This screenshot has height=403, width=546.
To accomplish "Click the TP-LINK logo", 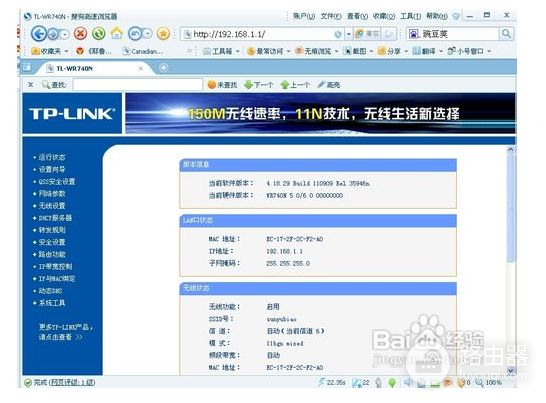I will pos(72,114).
